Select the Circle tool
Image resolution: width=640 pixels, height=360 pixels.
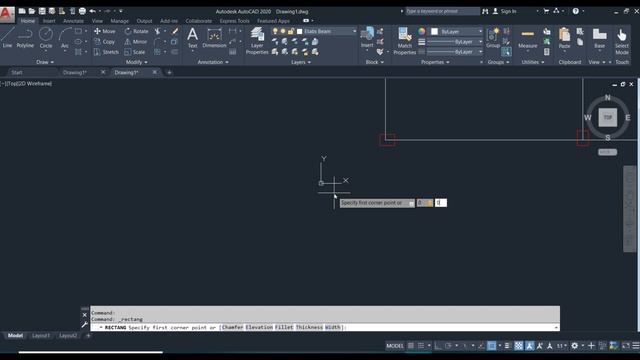coord(46,38)
